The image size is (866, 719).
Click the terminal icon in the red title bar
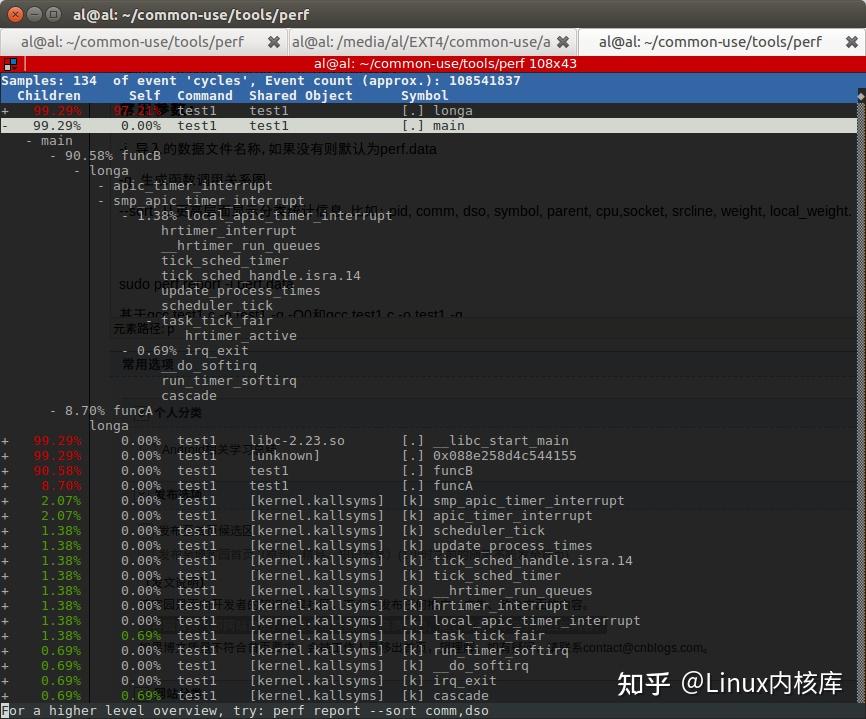[x=12, y=63]
